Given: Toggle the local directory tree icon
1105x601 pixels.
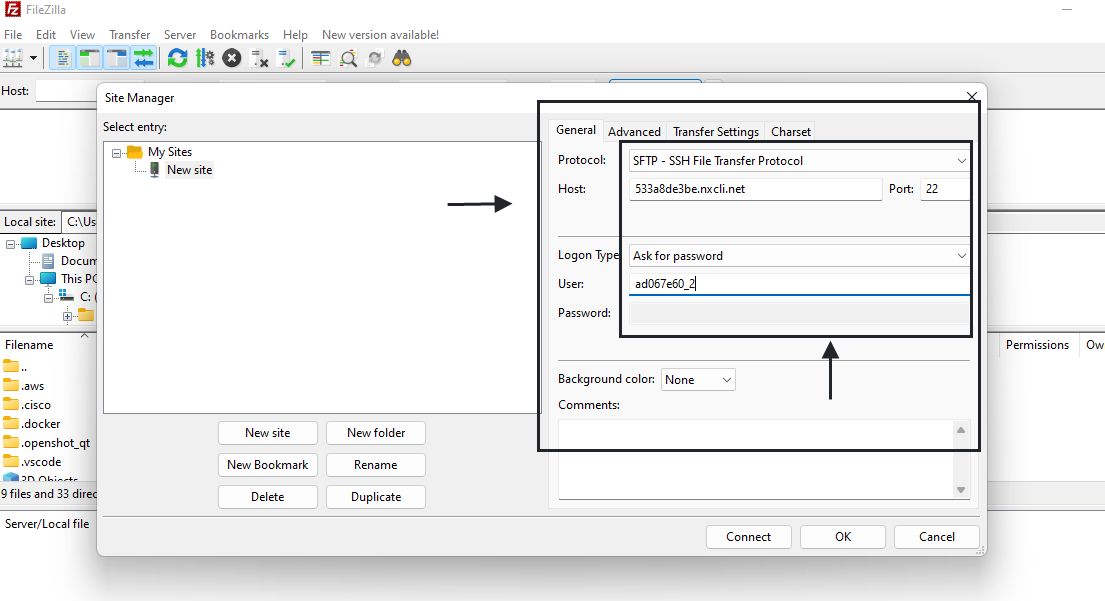Looking at the screenshot, I should pyautogui.click(x=89, y=58).
